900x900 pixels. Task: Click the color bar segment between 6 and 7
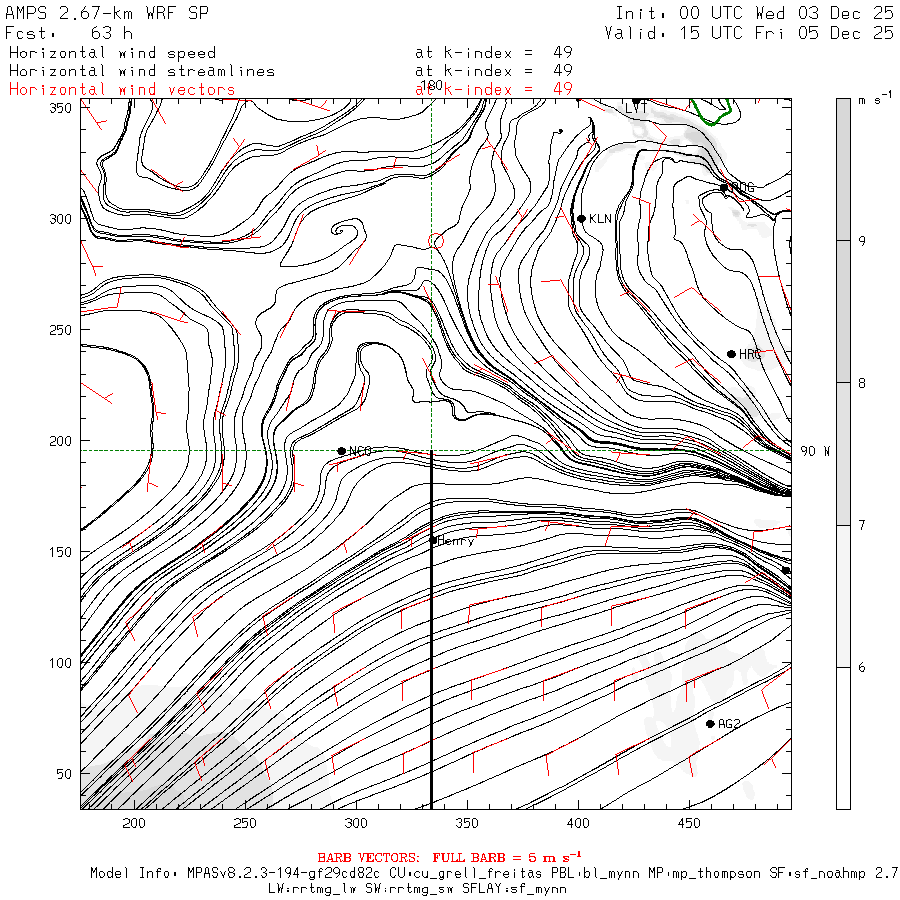click(x=843, y=596)
